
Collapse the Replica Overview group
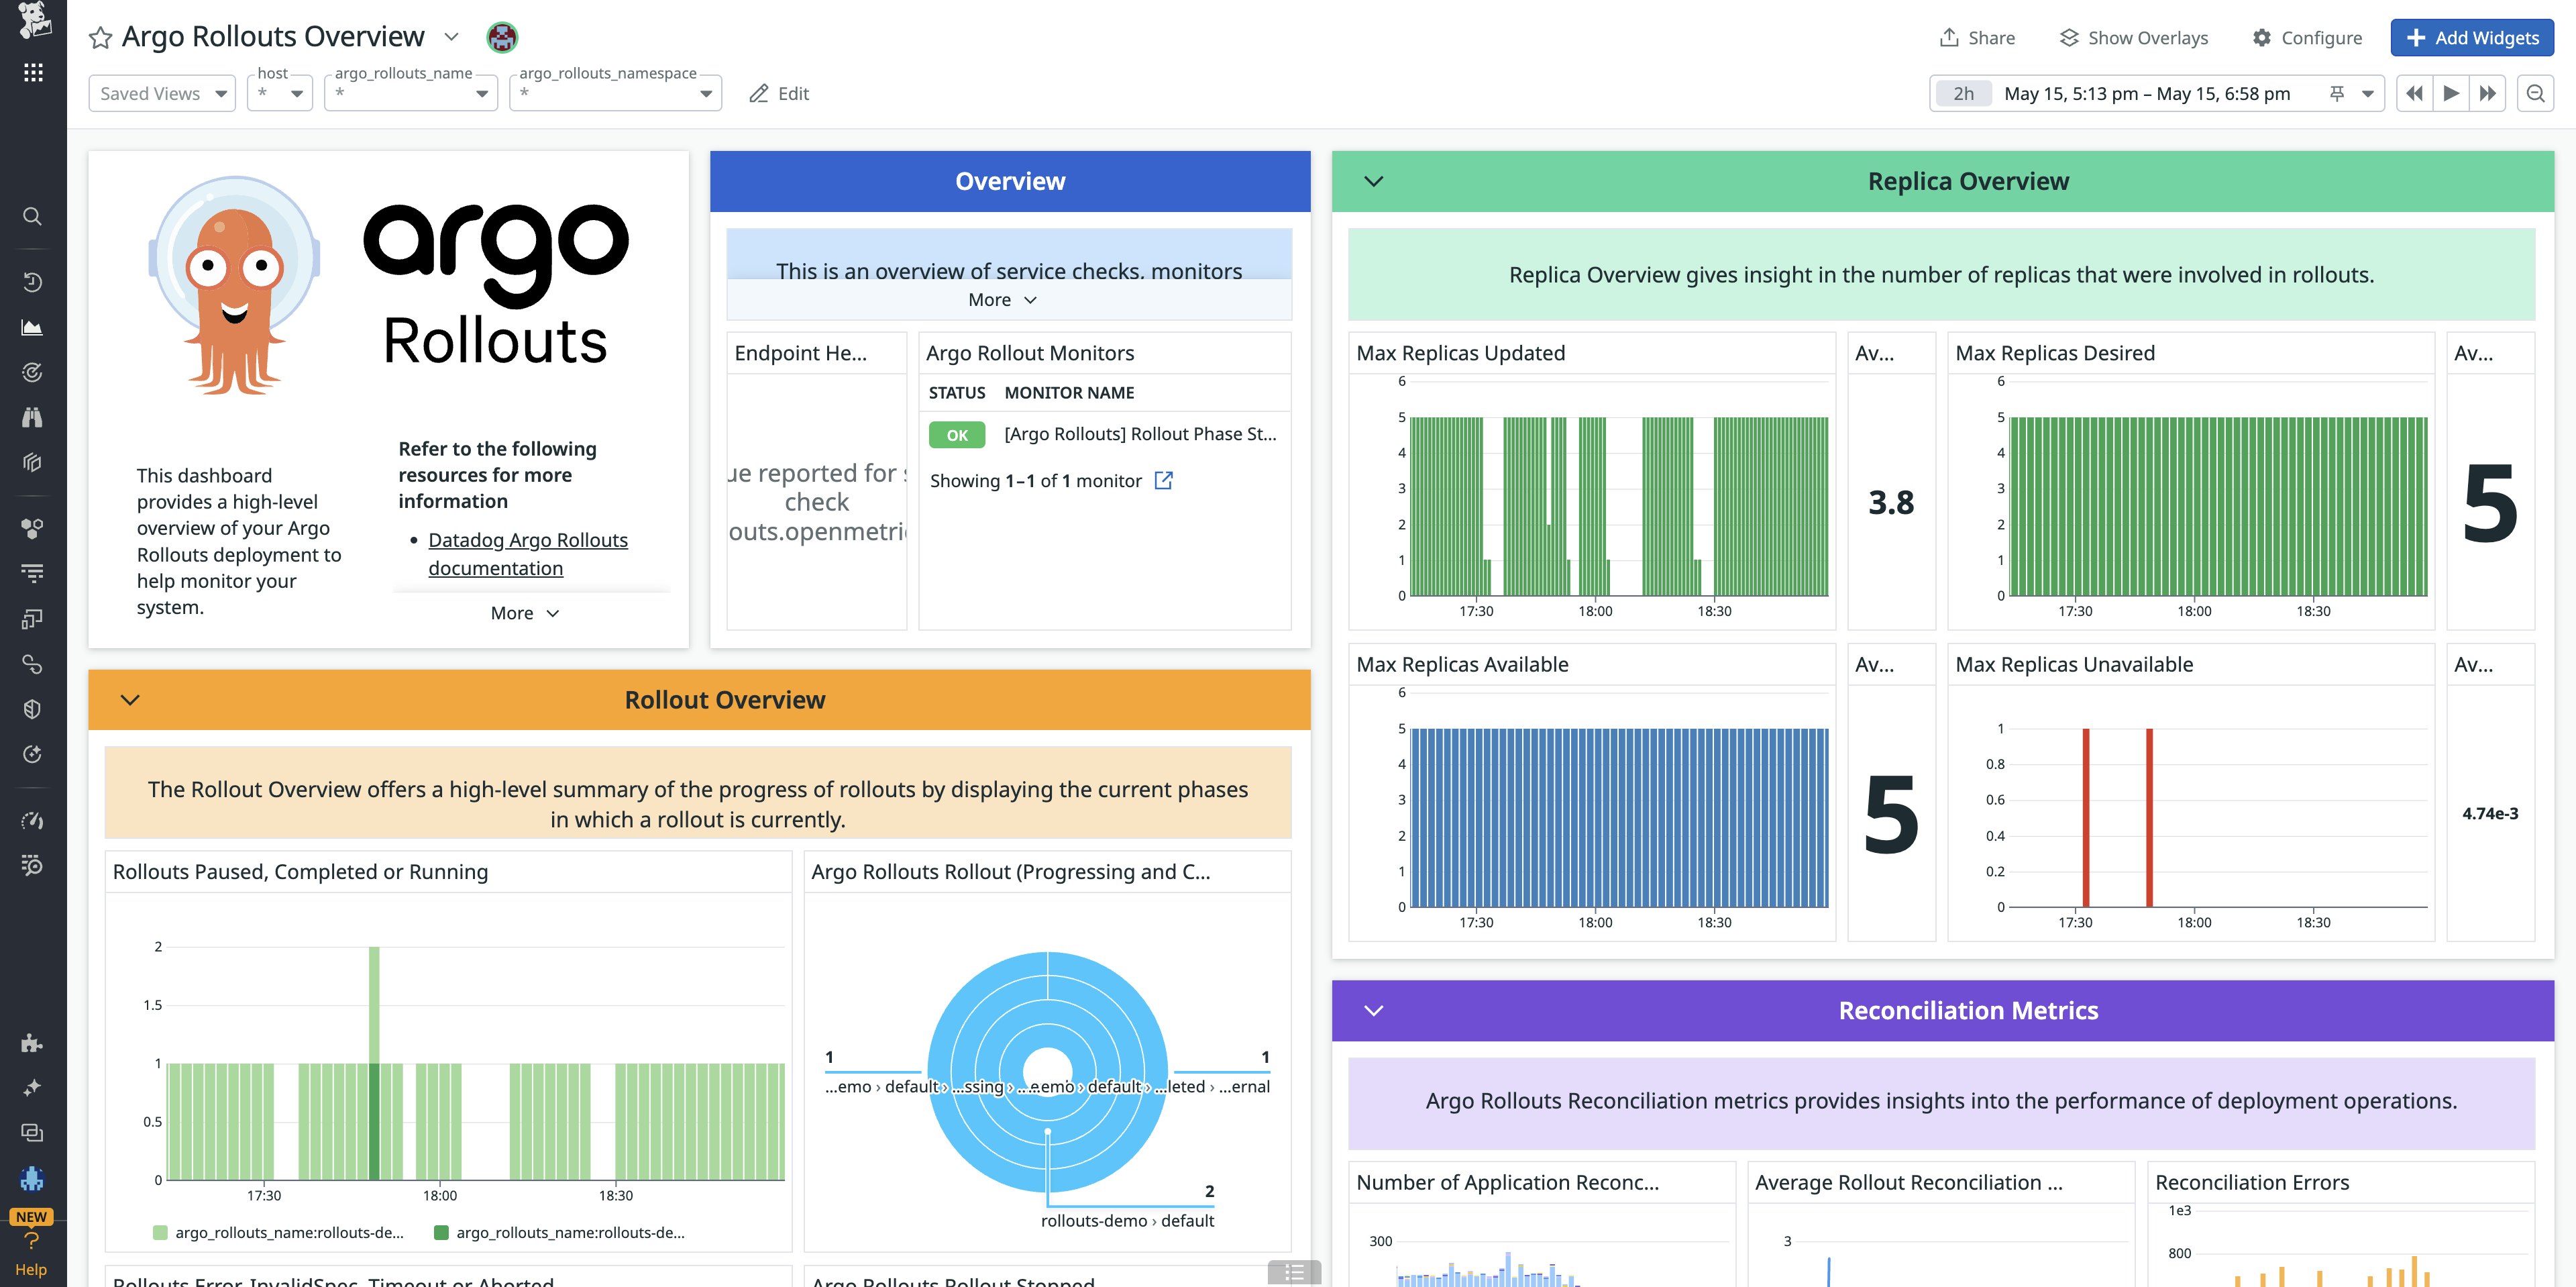(x=1373, y=181)
